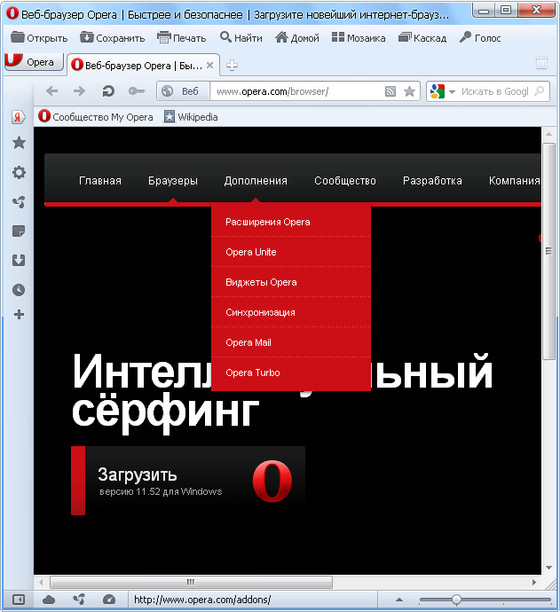Open the Дополнения site menu
This screenshot has height=612, width=560.
(256, 181)
